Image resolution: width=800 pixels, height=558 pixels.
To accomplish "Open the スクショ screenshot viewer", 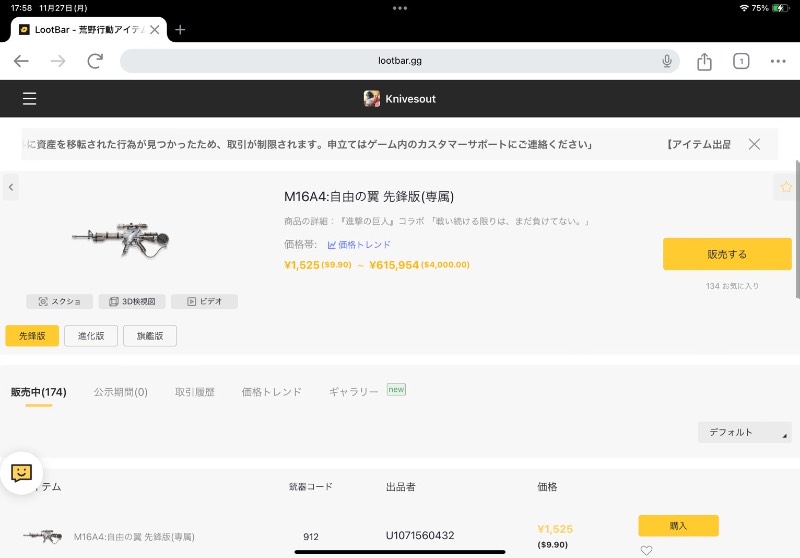I will coord(60,301).
